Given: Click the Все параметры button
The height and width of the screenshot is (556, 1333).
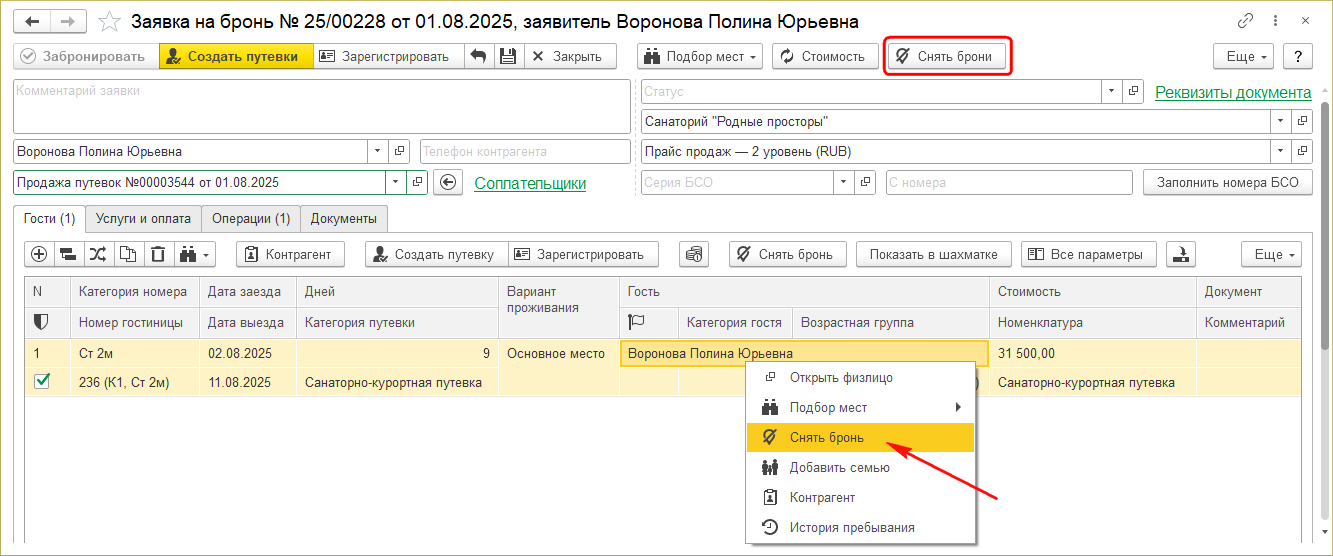Looking at the screenshot, I should (1089, 254).
